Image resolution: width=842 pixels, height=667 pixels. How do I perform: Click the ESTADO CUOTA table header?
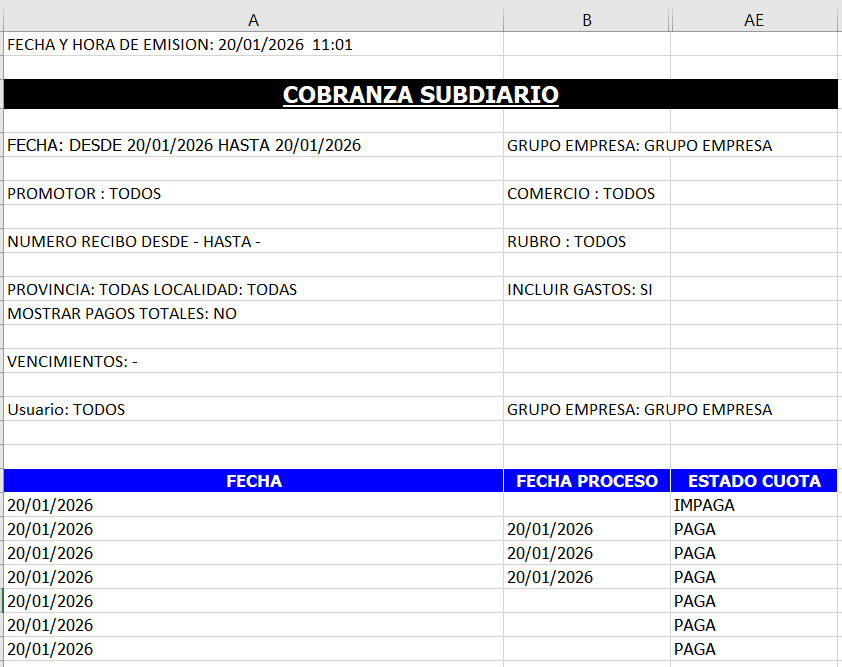pyautogui.click(x=754, y=481)
